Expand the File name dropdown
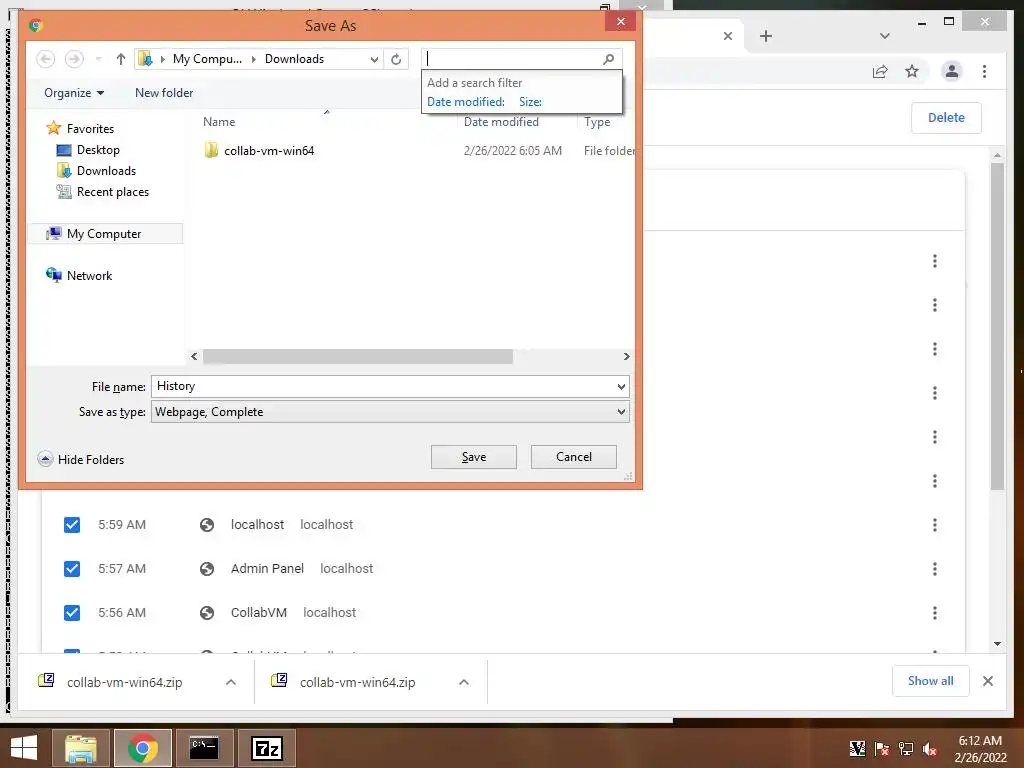 [621, 387]
